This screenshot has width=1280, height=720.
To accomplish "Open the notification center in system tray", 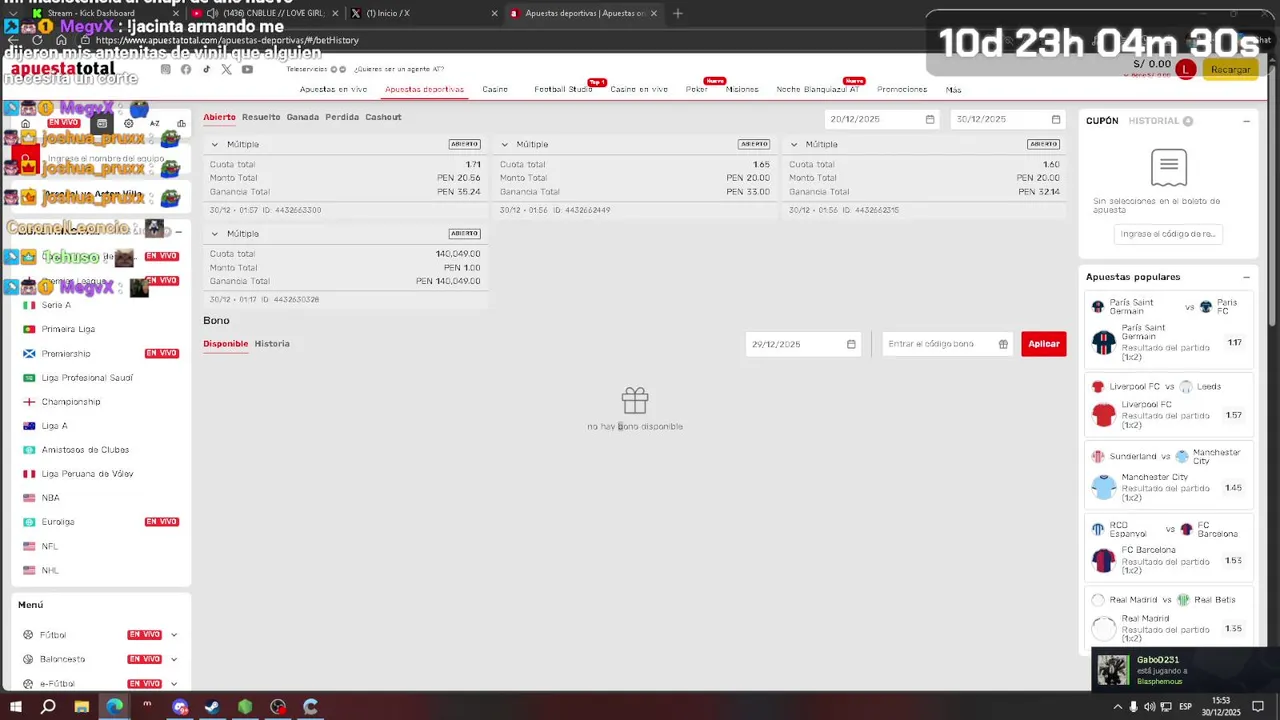I will click(1257, 707).
